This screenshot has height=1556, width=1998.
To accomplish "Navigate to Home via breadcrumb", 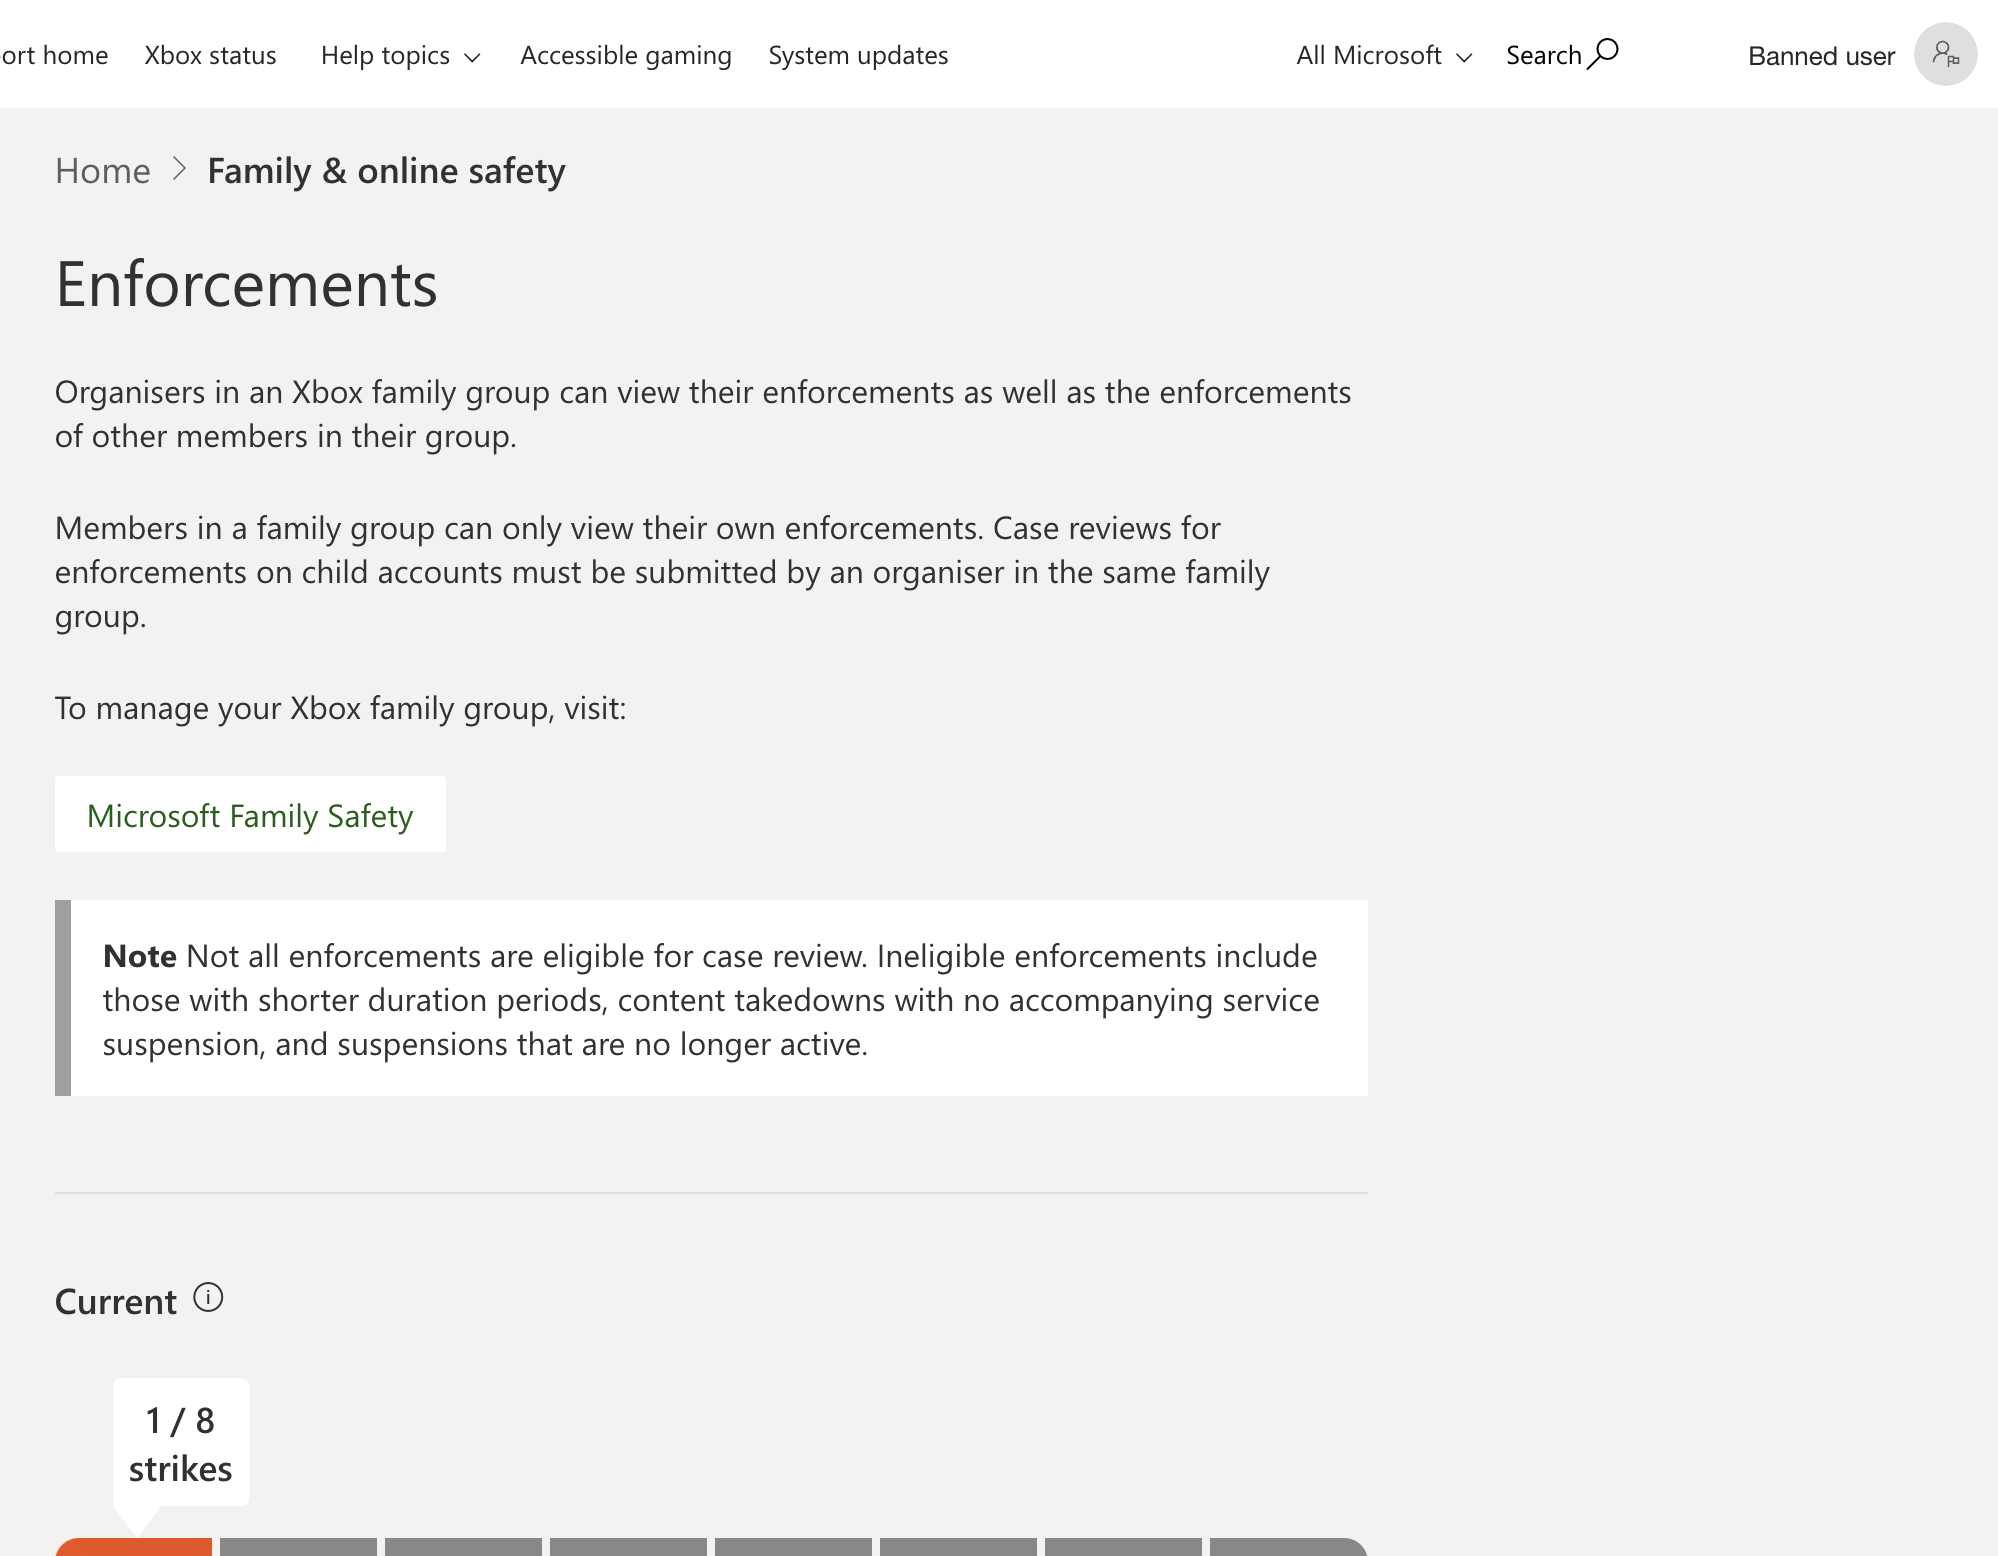I will coord(102,170).
